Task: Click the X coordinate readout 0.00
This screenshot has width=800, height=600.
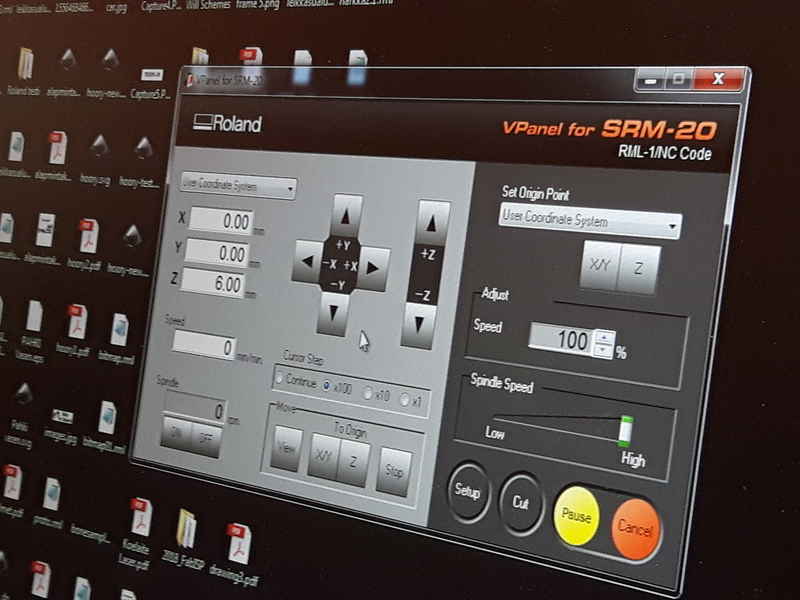Action: 221,221
